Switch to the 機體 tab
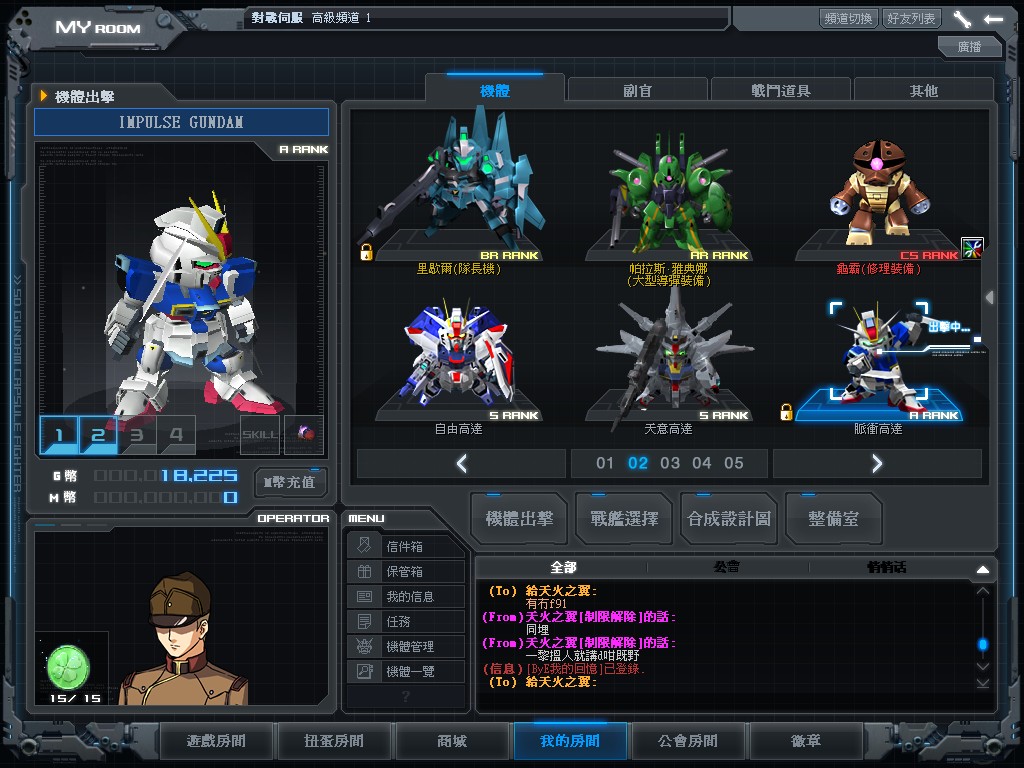The image size is (1024, 768). (x=494, y=91)
